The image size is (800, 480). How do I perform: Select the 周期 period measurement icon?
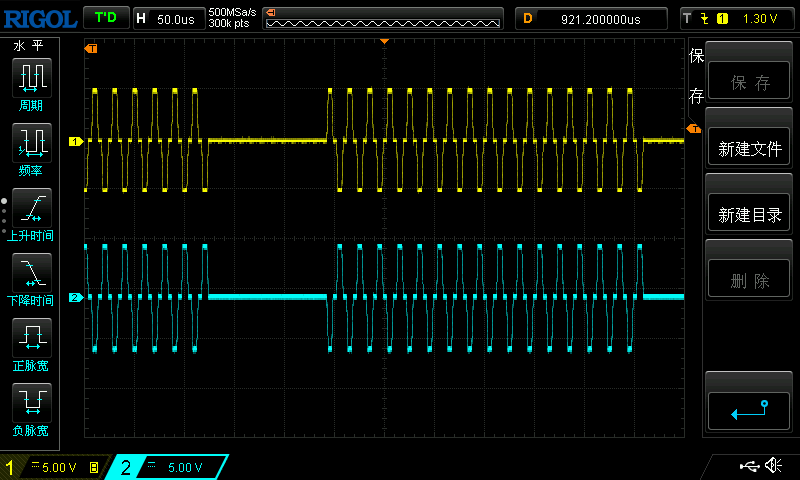tap(31, 79)
